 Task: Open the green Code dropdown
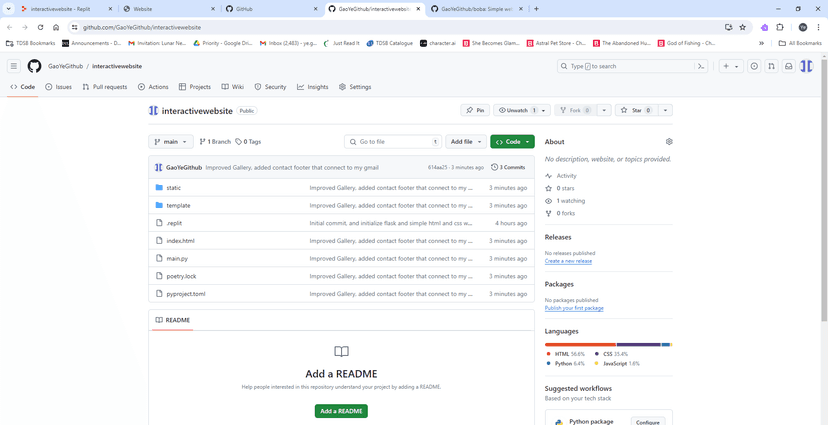coord(512,142)
